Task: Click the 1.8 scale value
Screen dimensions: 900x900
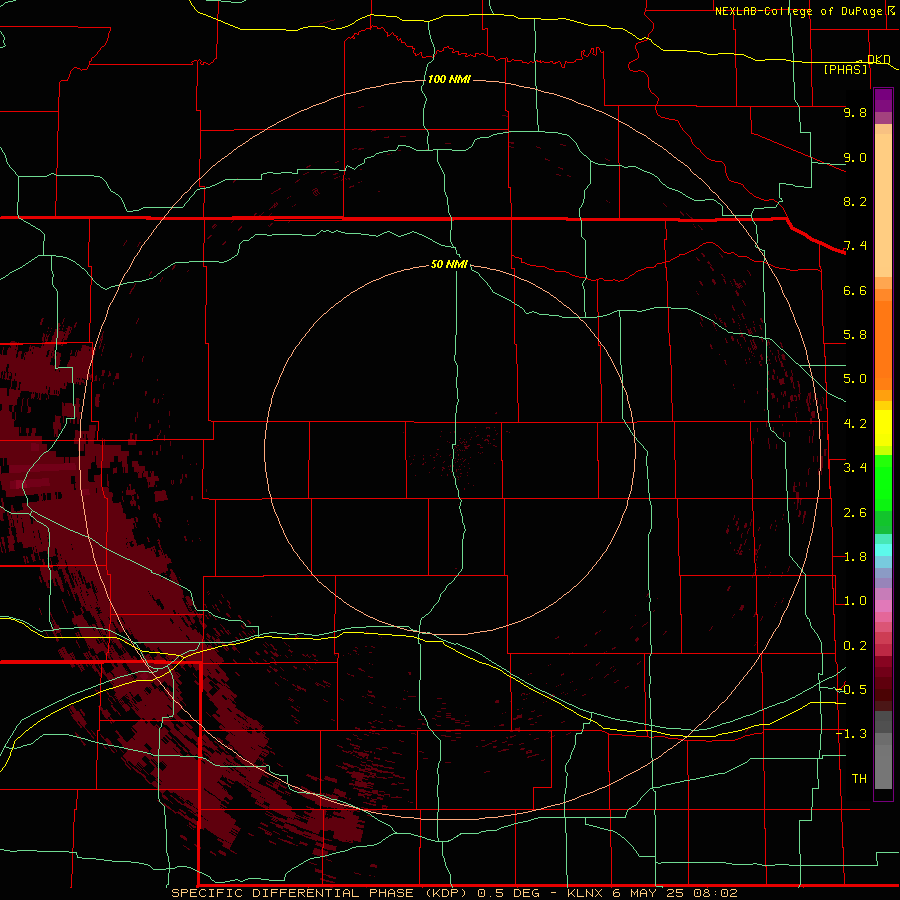Action: point(855,557)
